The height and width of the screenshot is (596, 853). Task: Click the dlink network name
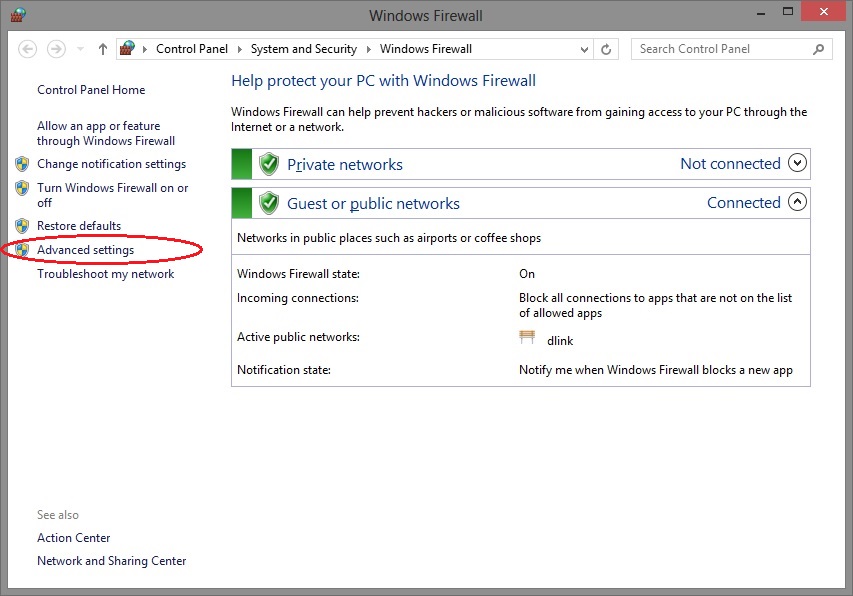coord(560,341)
